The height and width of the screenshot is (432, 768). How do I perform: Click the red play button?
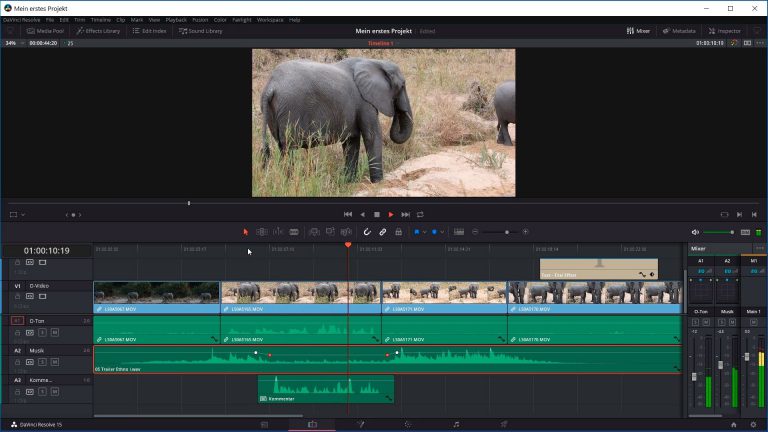point(391,215)
